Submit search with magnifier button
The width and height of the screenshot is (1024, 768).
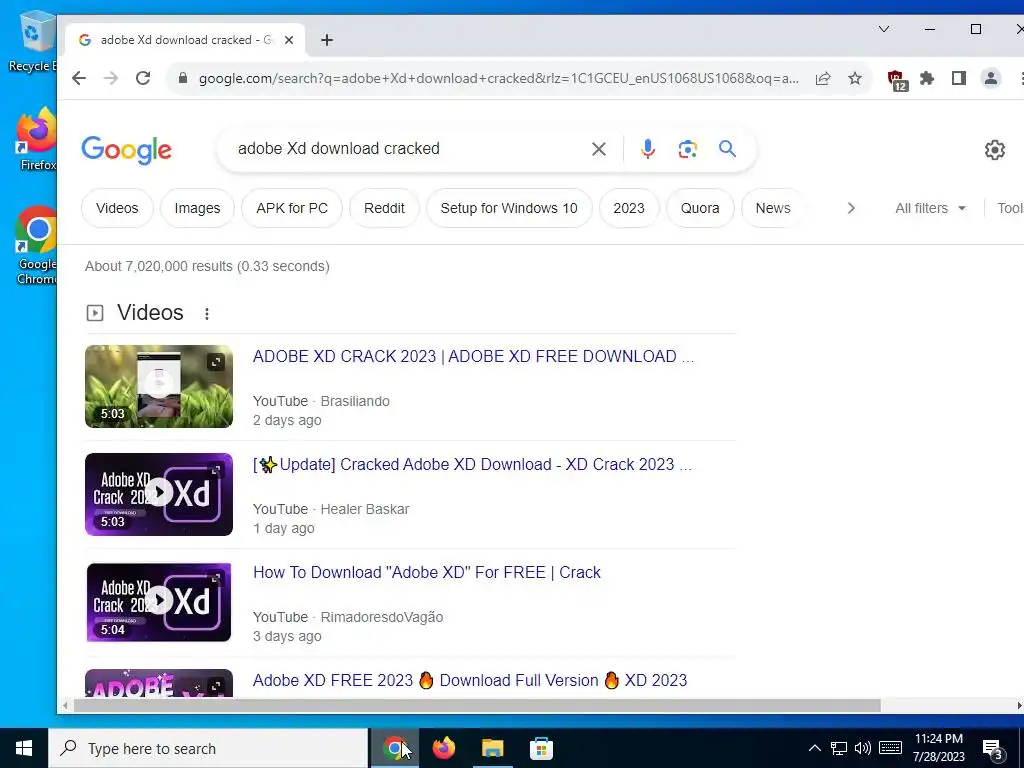tap(728, 149)
